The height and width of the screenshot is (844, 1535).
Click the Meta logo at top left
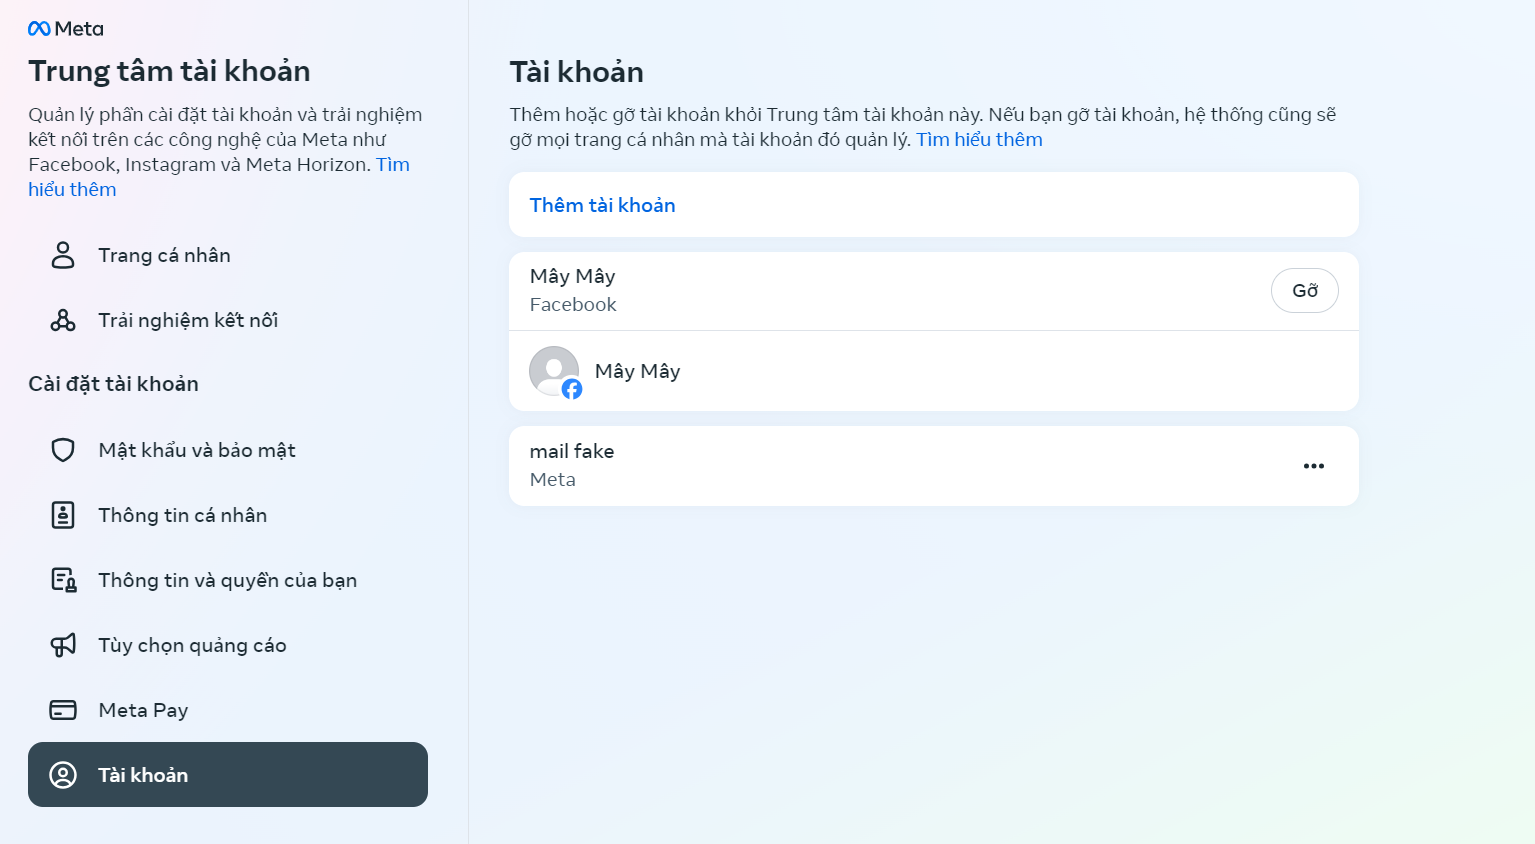point(65,29)
